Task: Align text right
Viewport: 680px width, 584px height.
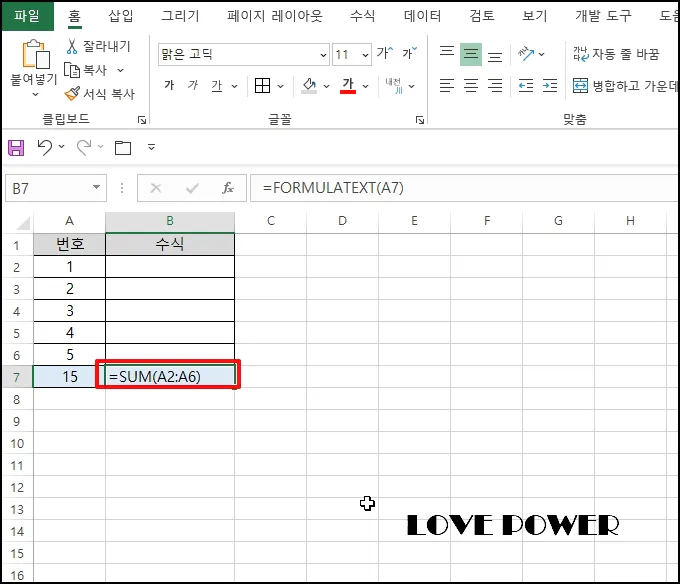Action: pos(495,85)
